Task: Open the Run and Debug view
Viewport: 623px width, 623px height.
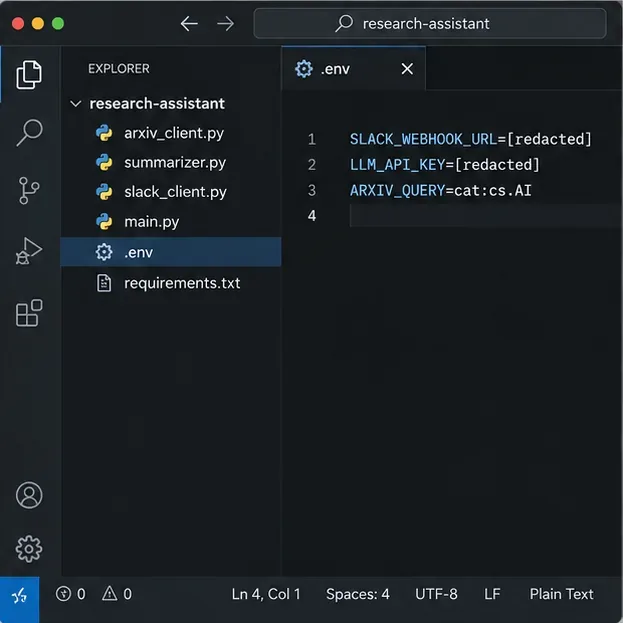Action: 29,251
